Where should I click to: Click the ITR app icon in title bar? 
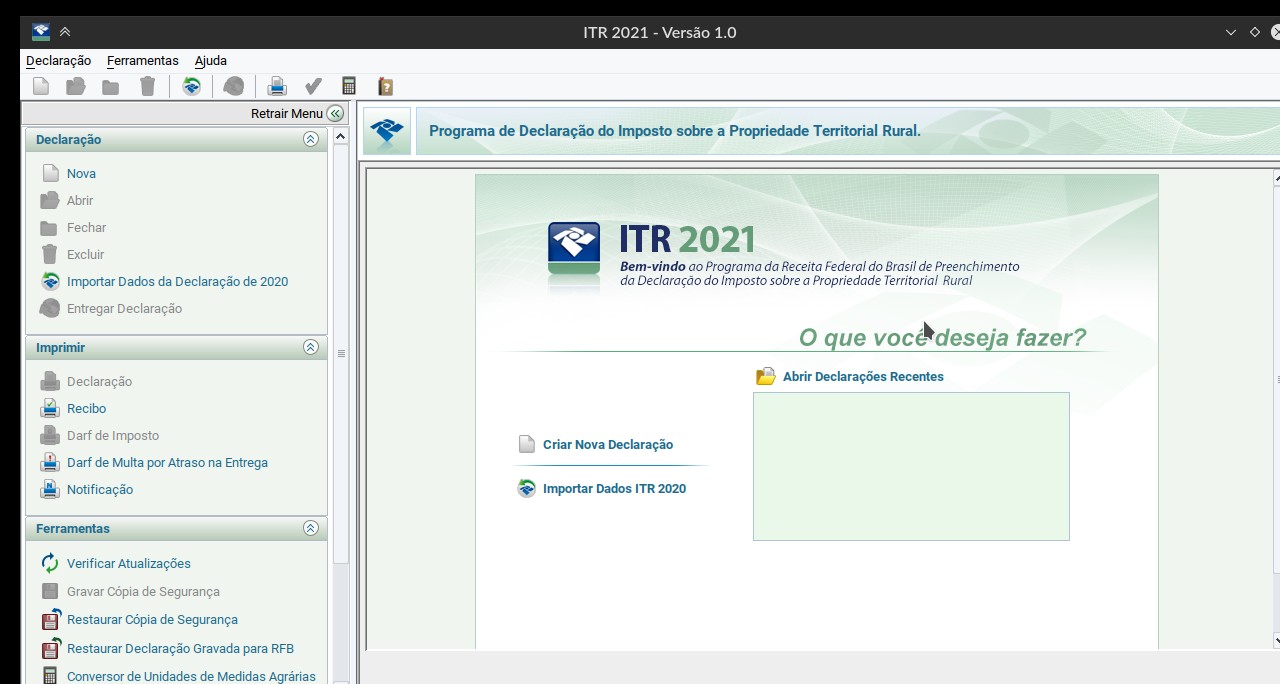coord(40,32)
